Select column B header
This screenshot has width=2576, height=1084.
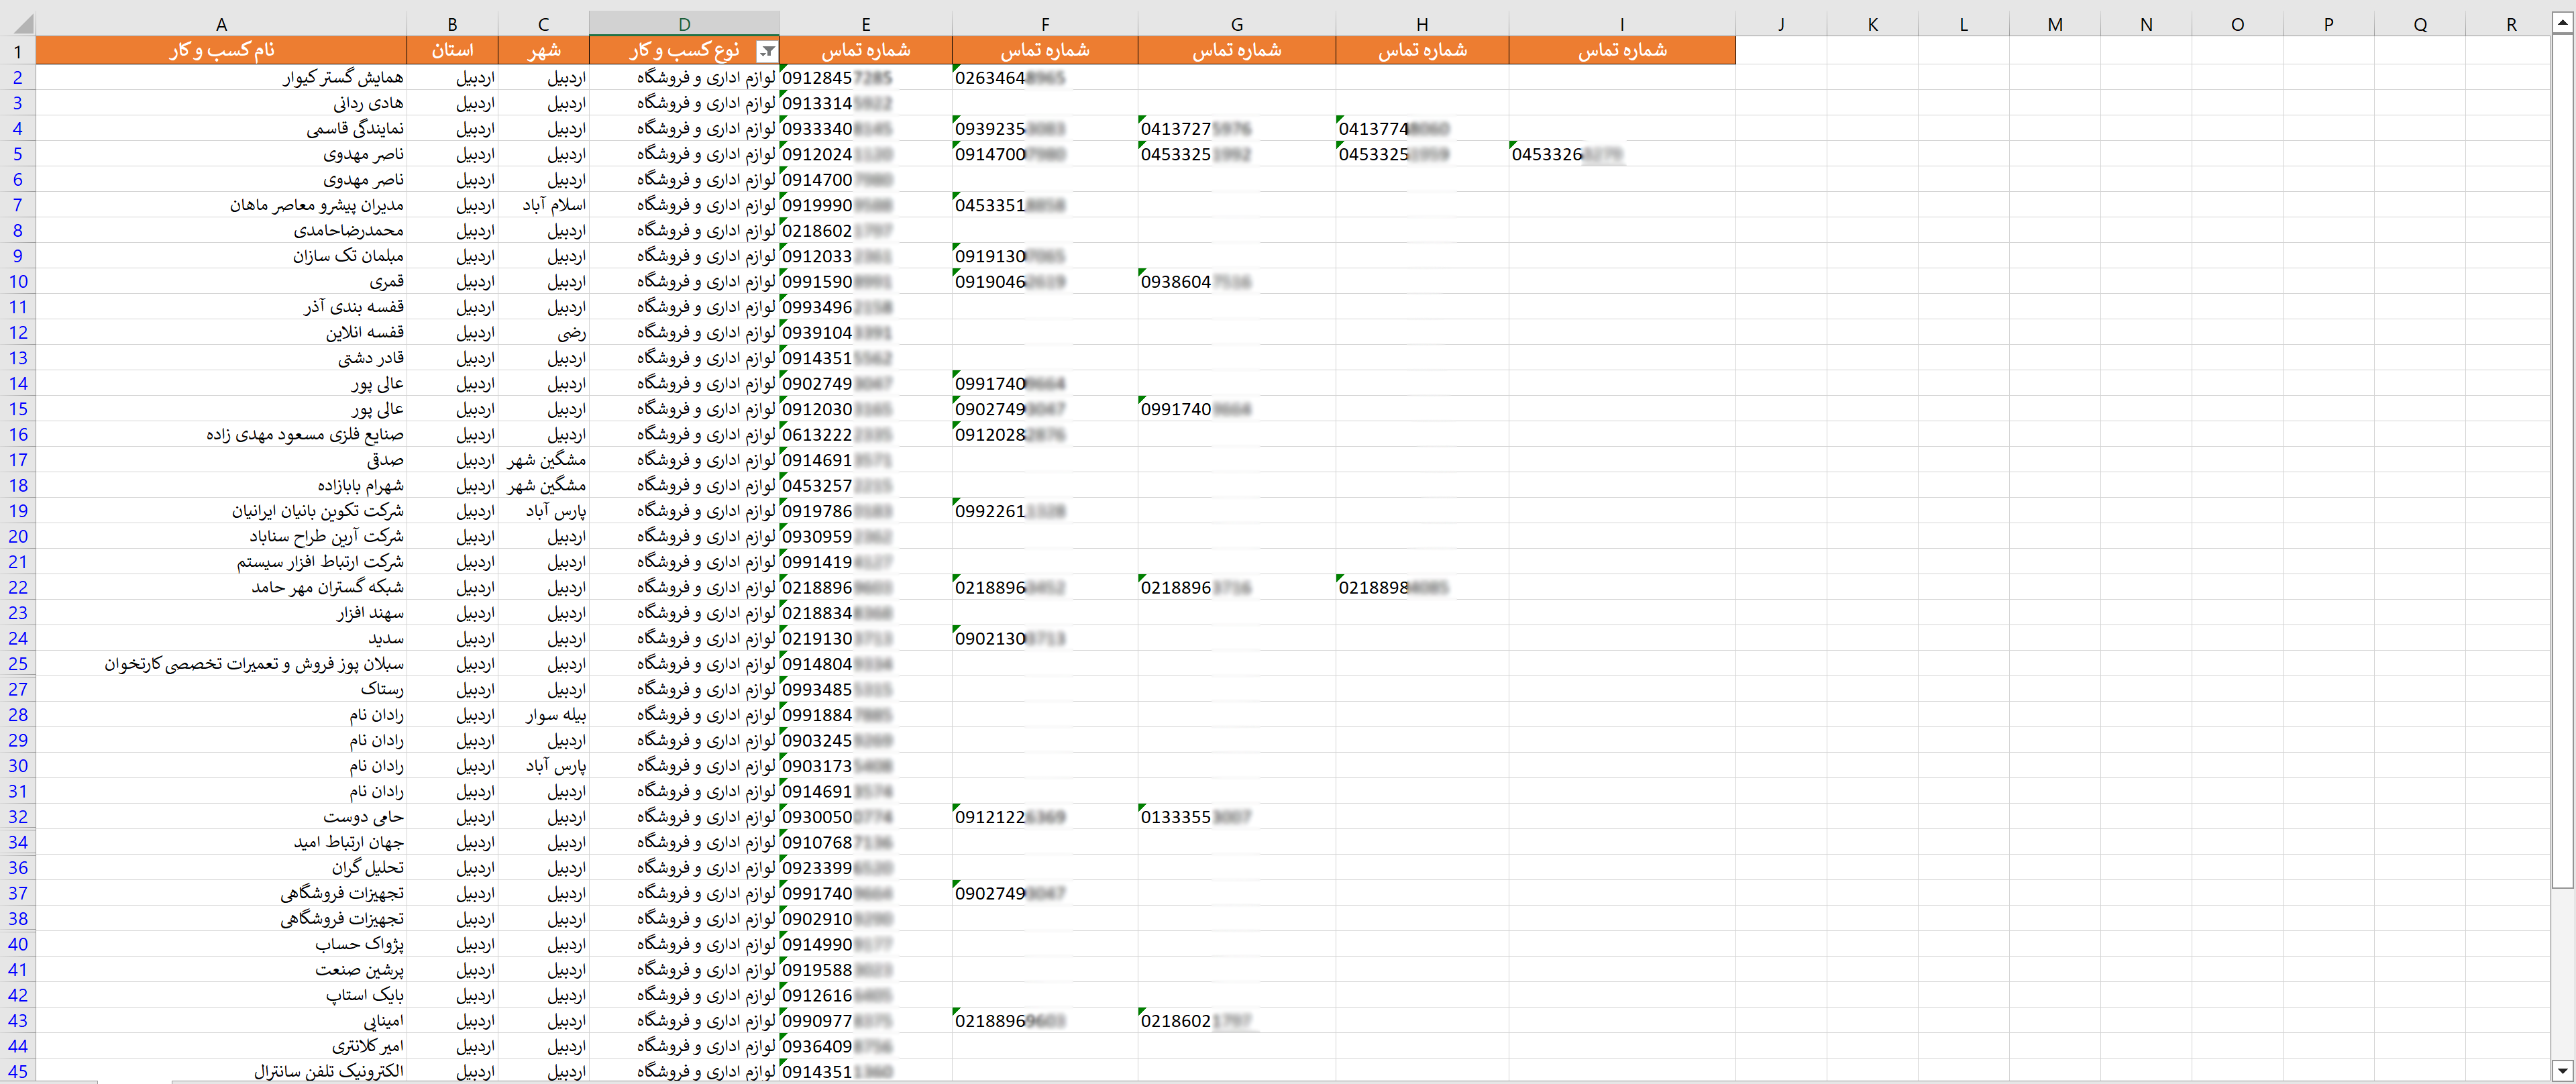[x=452, y=24]
